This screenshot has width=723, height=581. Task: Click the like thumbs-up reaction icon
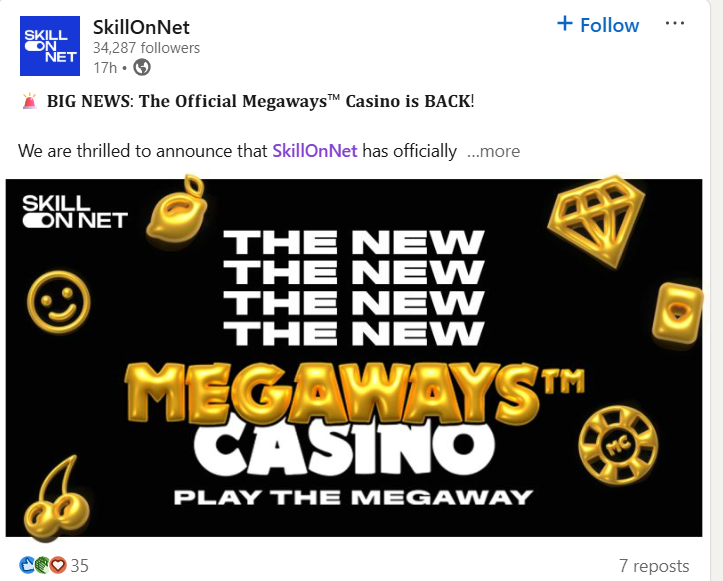[27, 565]
